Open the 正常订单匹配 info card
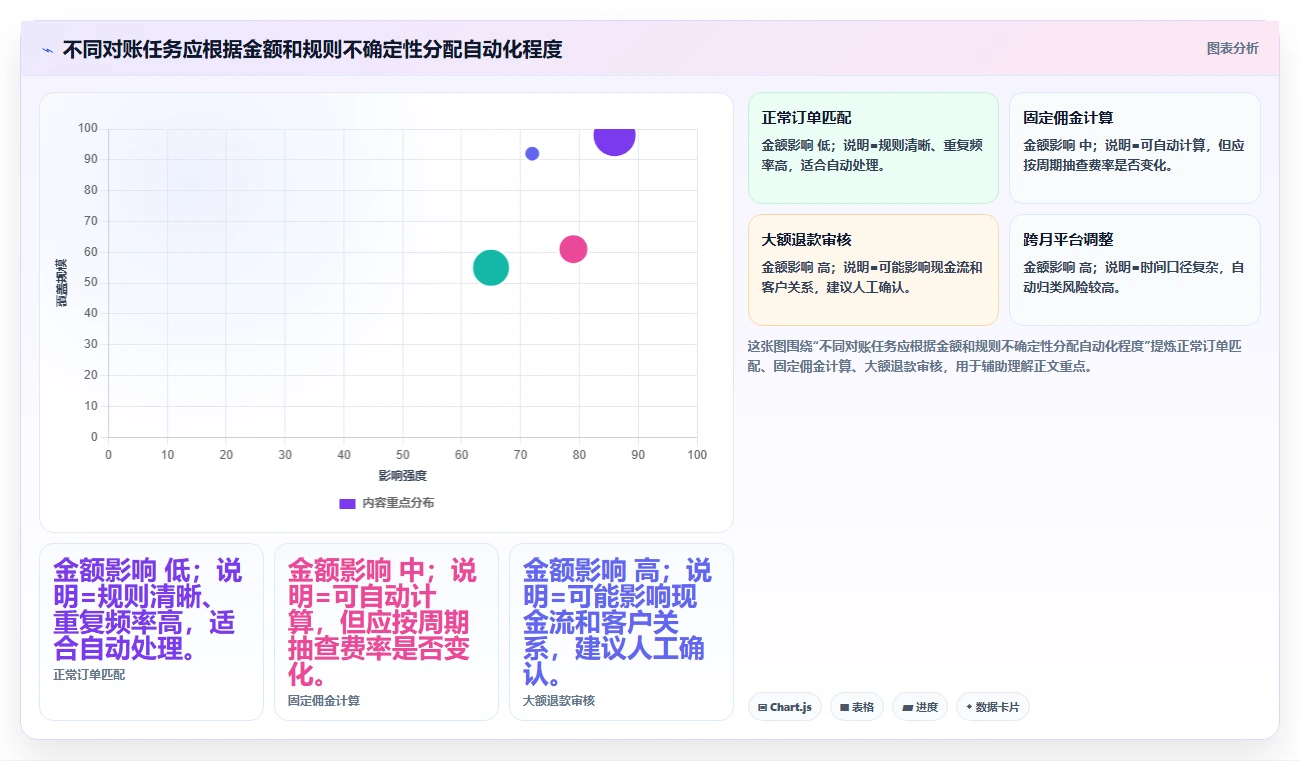 (x=873, y=148)
